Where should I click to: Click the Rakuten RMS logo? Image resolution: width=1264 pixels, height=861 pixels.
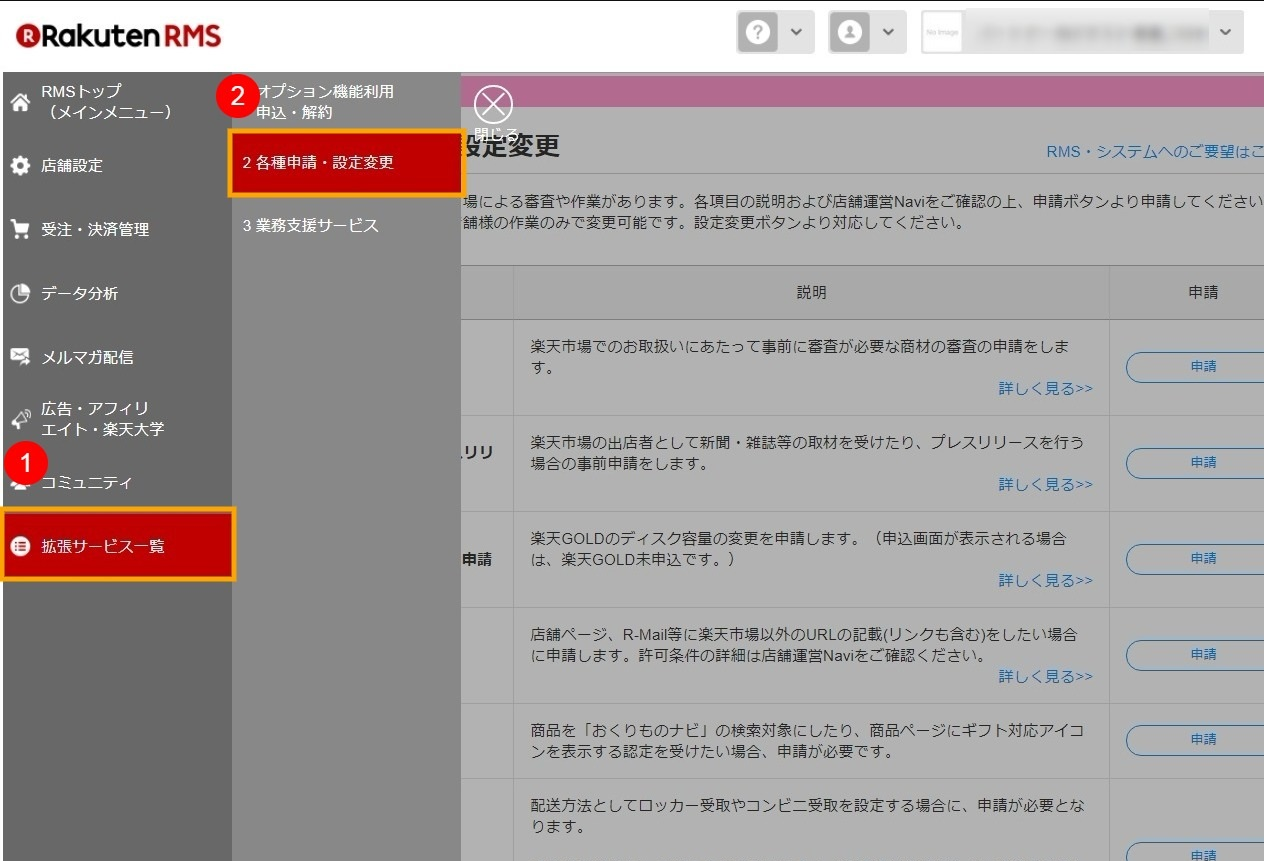(118, 37)
